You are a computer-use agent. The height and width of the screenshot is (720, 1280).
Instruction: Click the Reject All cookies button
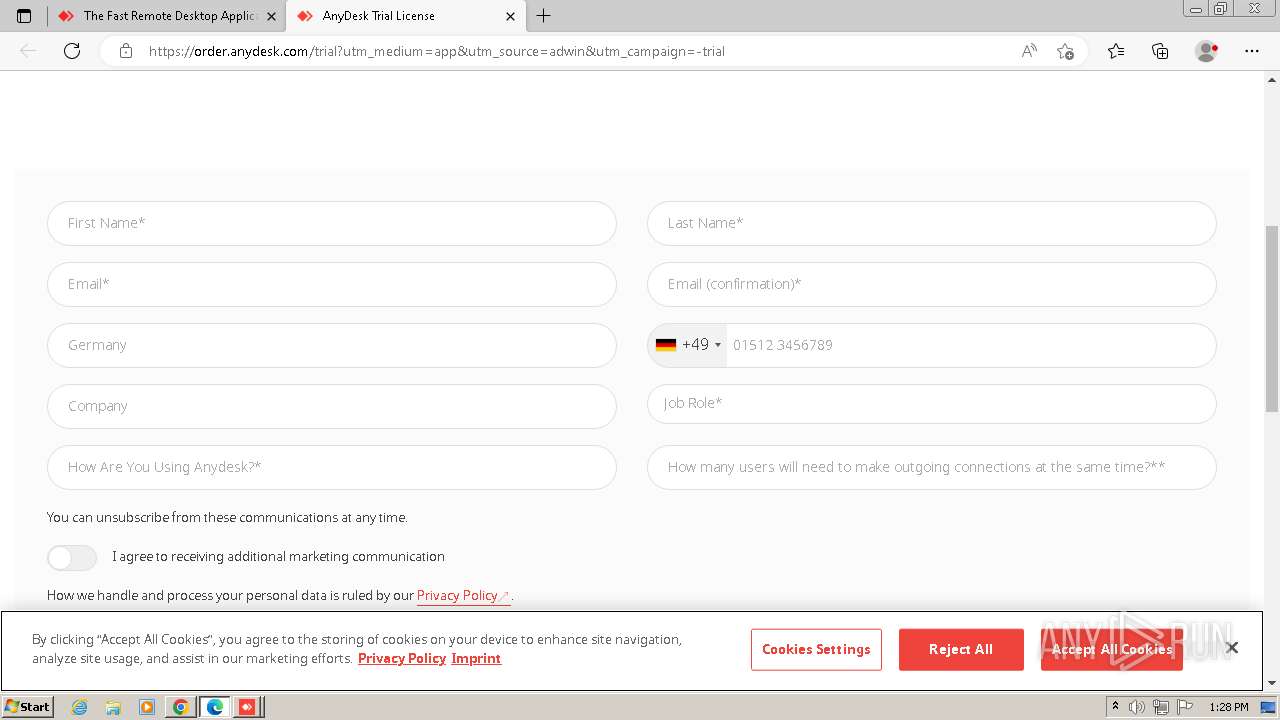point(961,649)
